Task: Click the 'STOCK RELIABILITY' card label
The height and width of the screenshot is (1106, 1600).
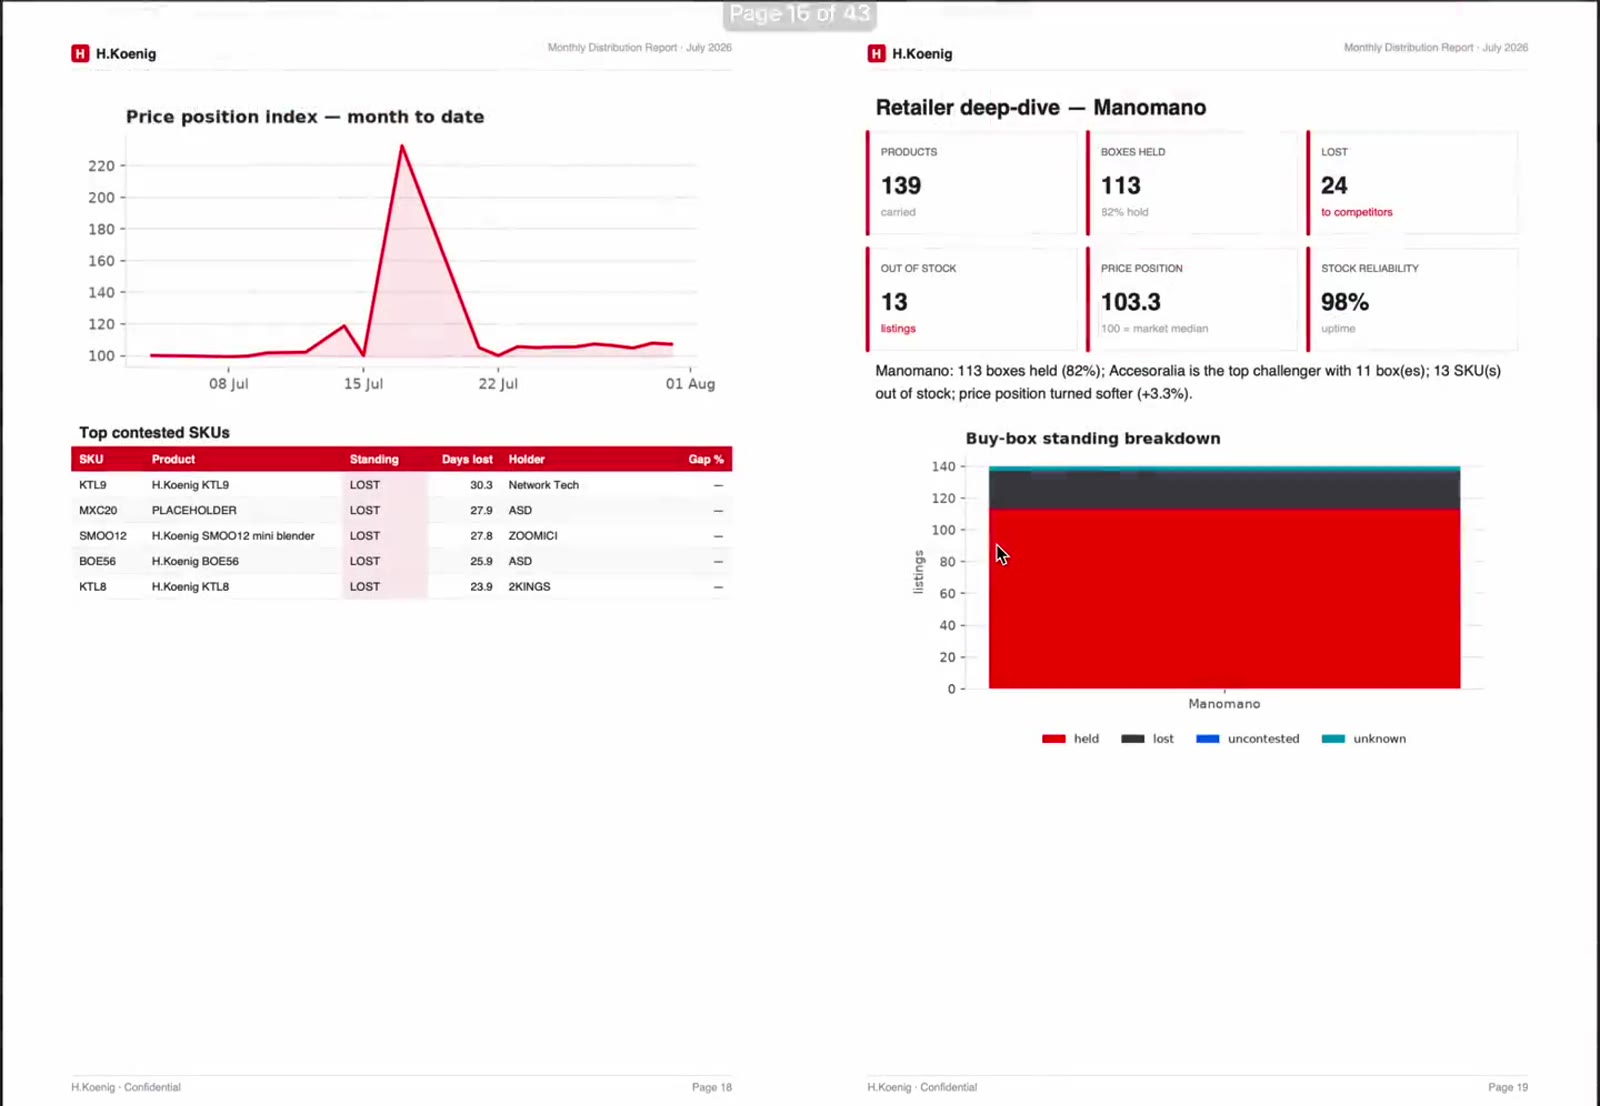Action: (x=1370, y=268)
